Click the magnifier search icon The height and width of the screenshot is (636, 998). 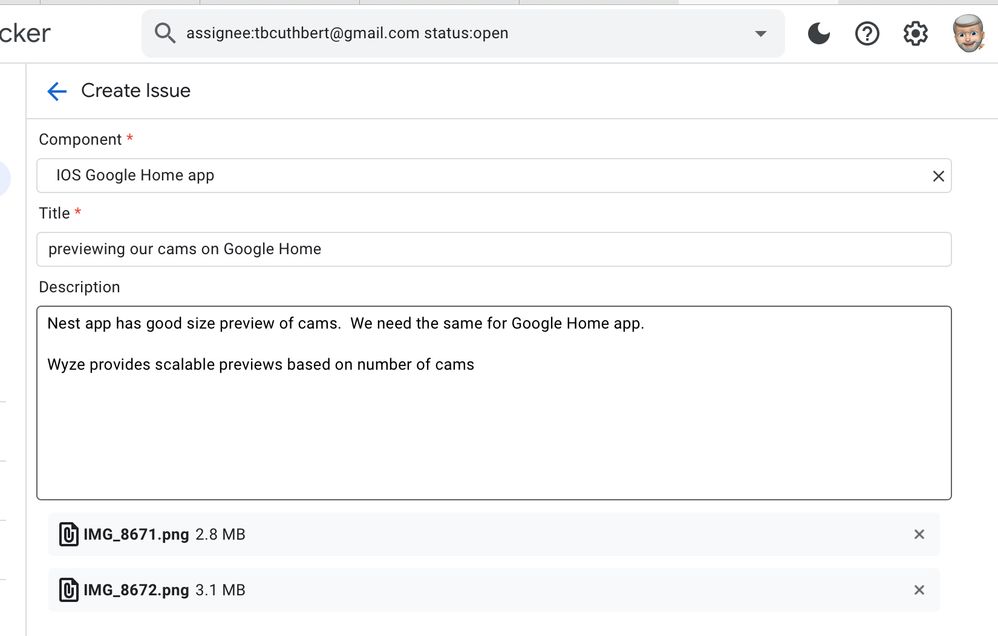[165, 34]
